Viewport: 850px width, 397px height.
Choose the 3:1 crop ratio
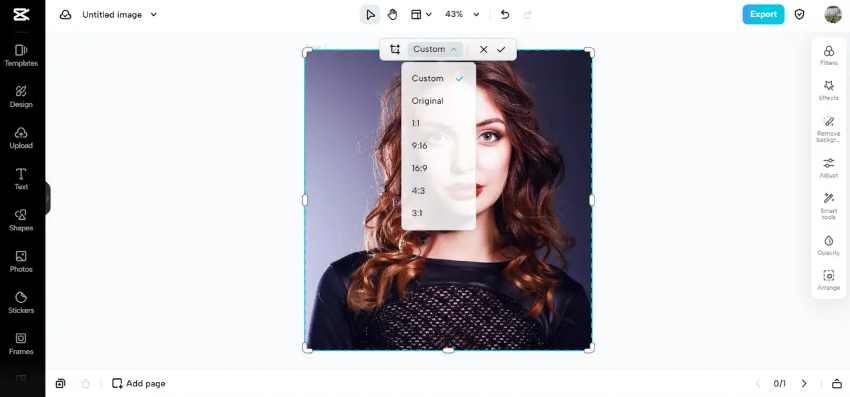point(438,213)
